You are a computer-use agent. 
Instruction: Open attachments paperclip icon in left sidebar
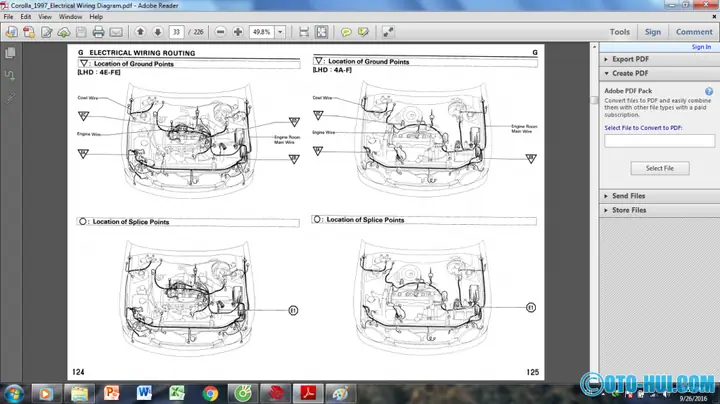click(x=10, y=98)
